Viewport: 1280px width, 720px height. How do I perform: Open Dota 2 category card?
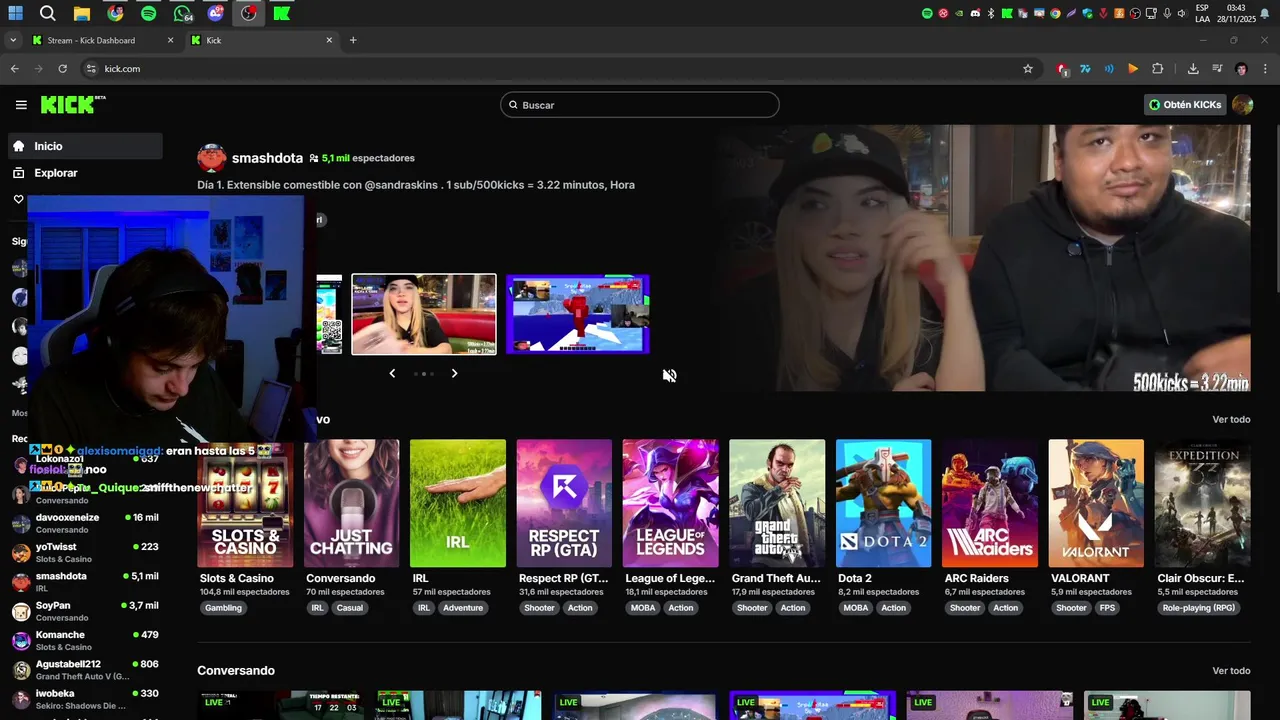pyautogui.click(x=883, y=503)
